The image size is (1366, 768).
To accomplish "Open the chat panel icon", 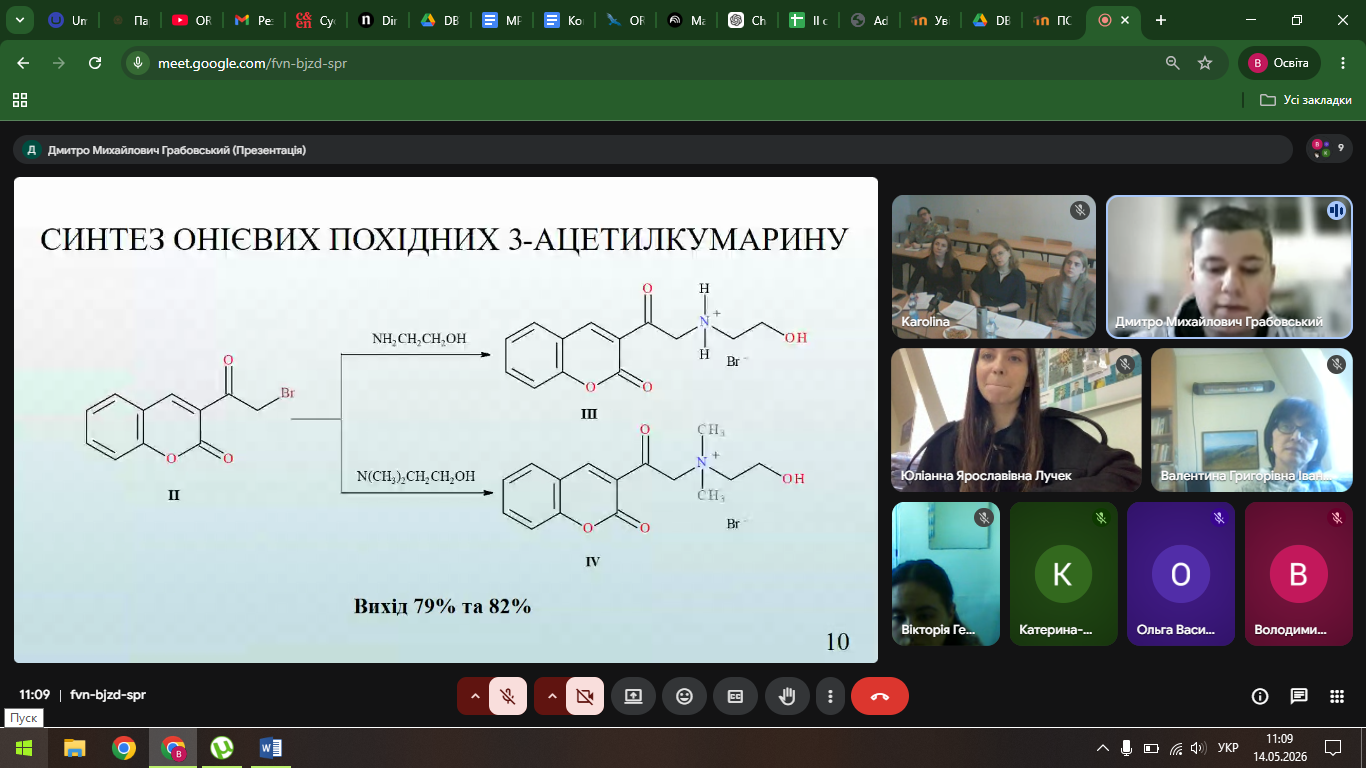I will pyautogui.click(x=1299, y=696).
